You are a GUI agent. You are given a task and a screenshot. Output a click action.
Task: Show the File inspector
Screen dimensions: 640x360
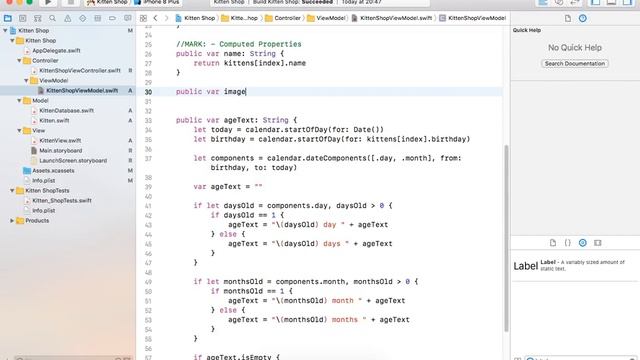click(x=568, y=18)
